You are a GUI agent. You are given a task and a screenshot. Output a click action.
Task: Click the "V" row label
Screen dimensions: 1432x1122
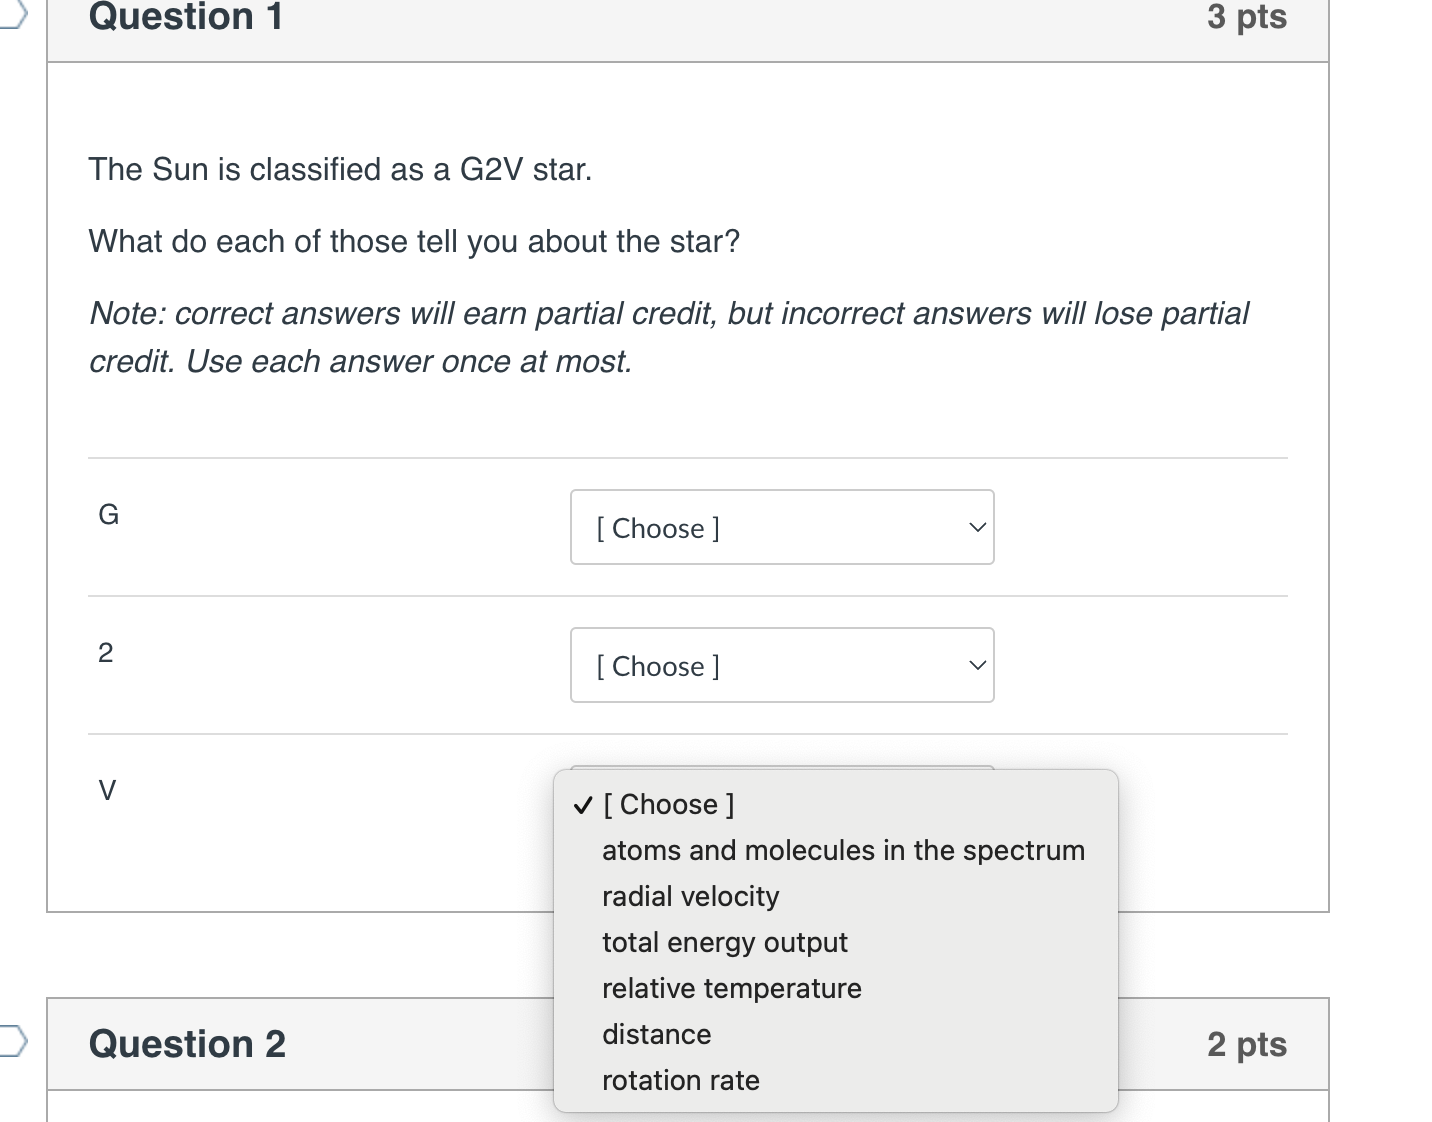click(x=107, y=790)
